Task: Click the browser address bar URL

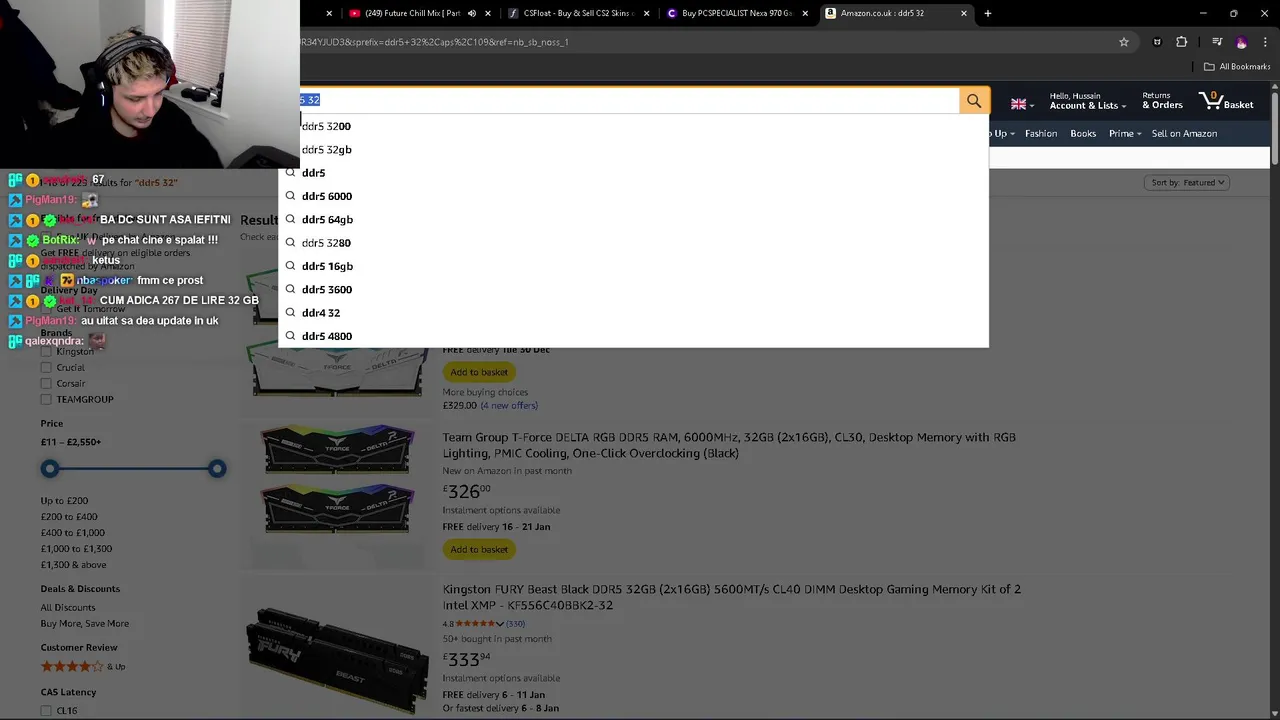Action: pos(434,42)
